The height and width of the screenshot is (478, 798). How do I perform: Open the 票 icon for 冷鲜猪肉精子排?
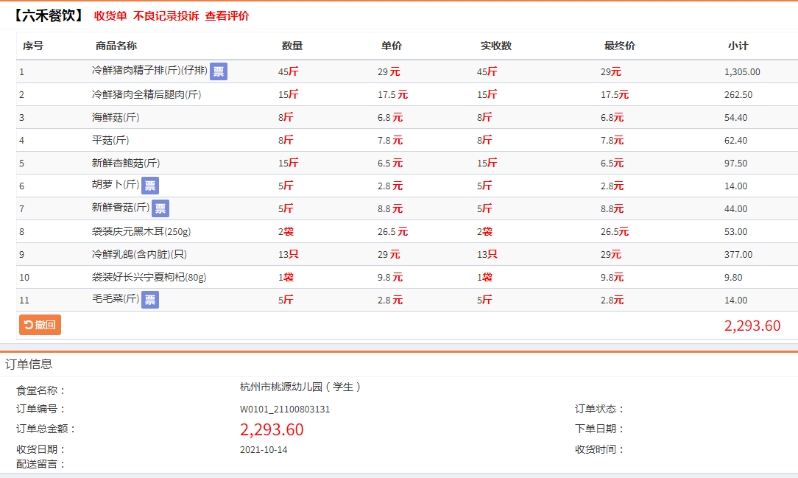[x=219, y=71]
